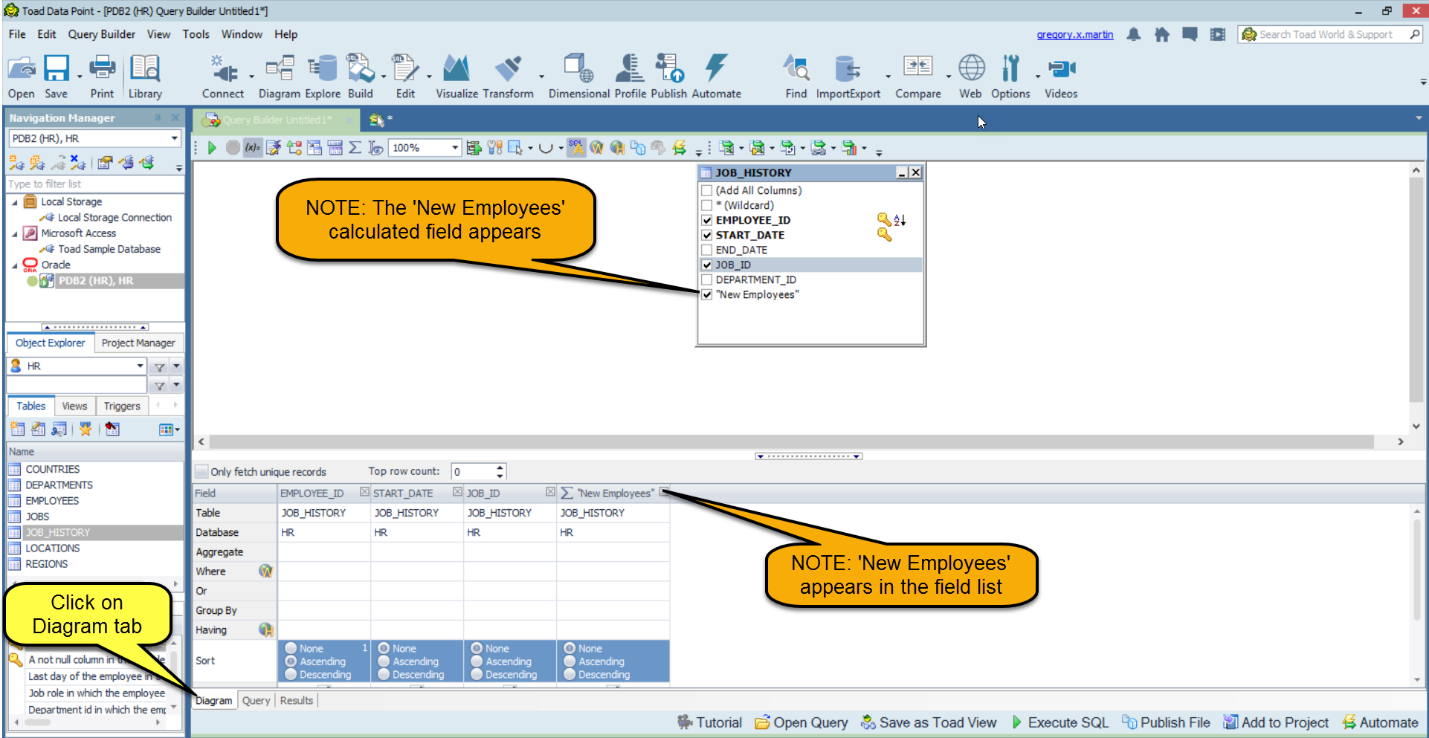Viewport: 1429px width, 738px height.
Task: Click the Type to filter list field
Action: pyautogui.click(x=95, y=184)
